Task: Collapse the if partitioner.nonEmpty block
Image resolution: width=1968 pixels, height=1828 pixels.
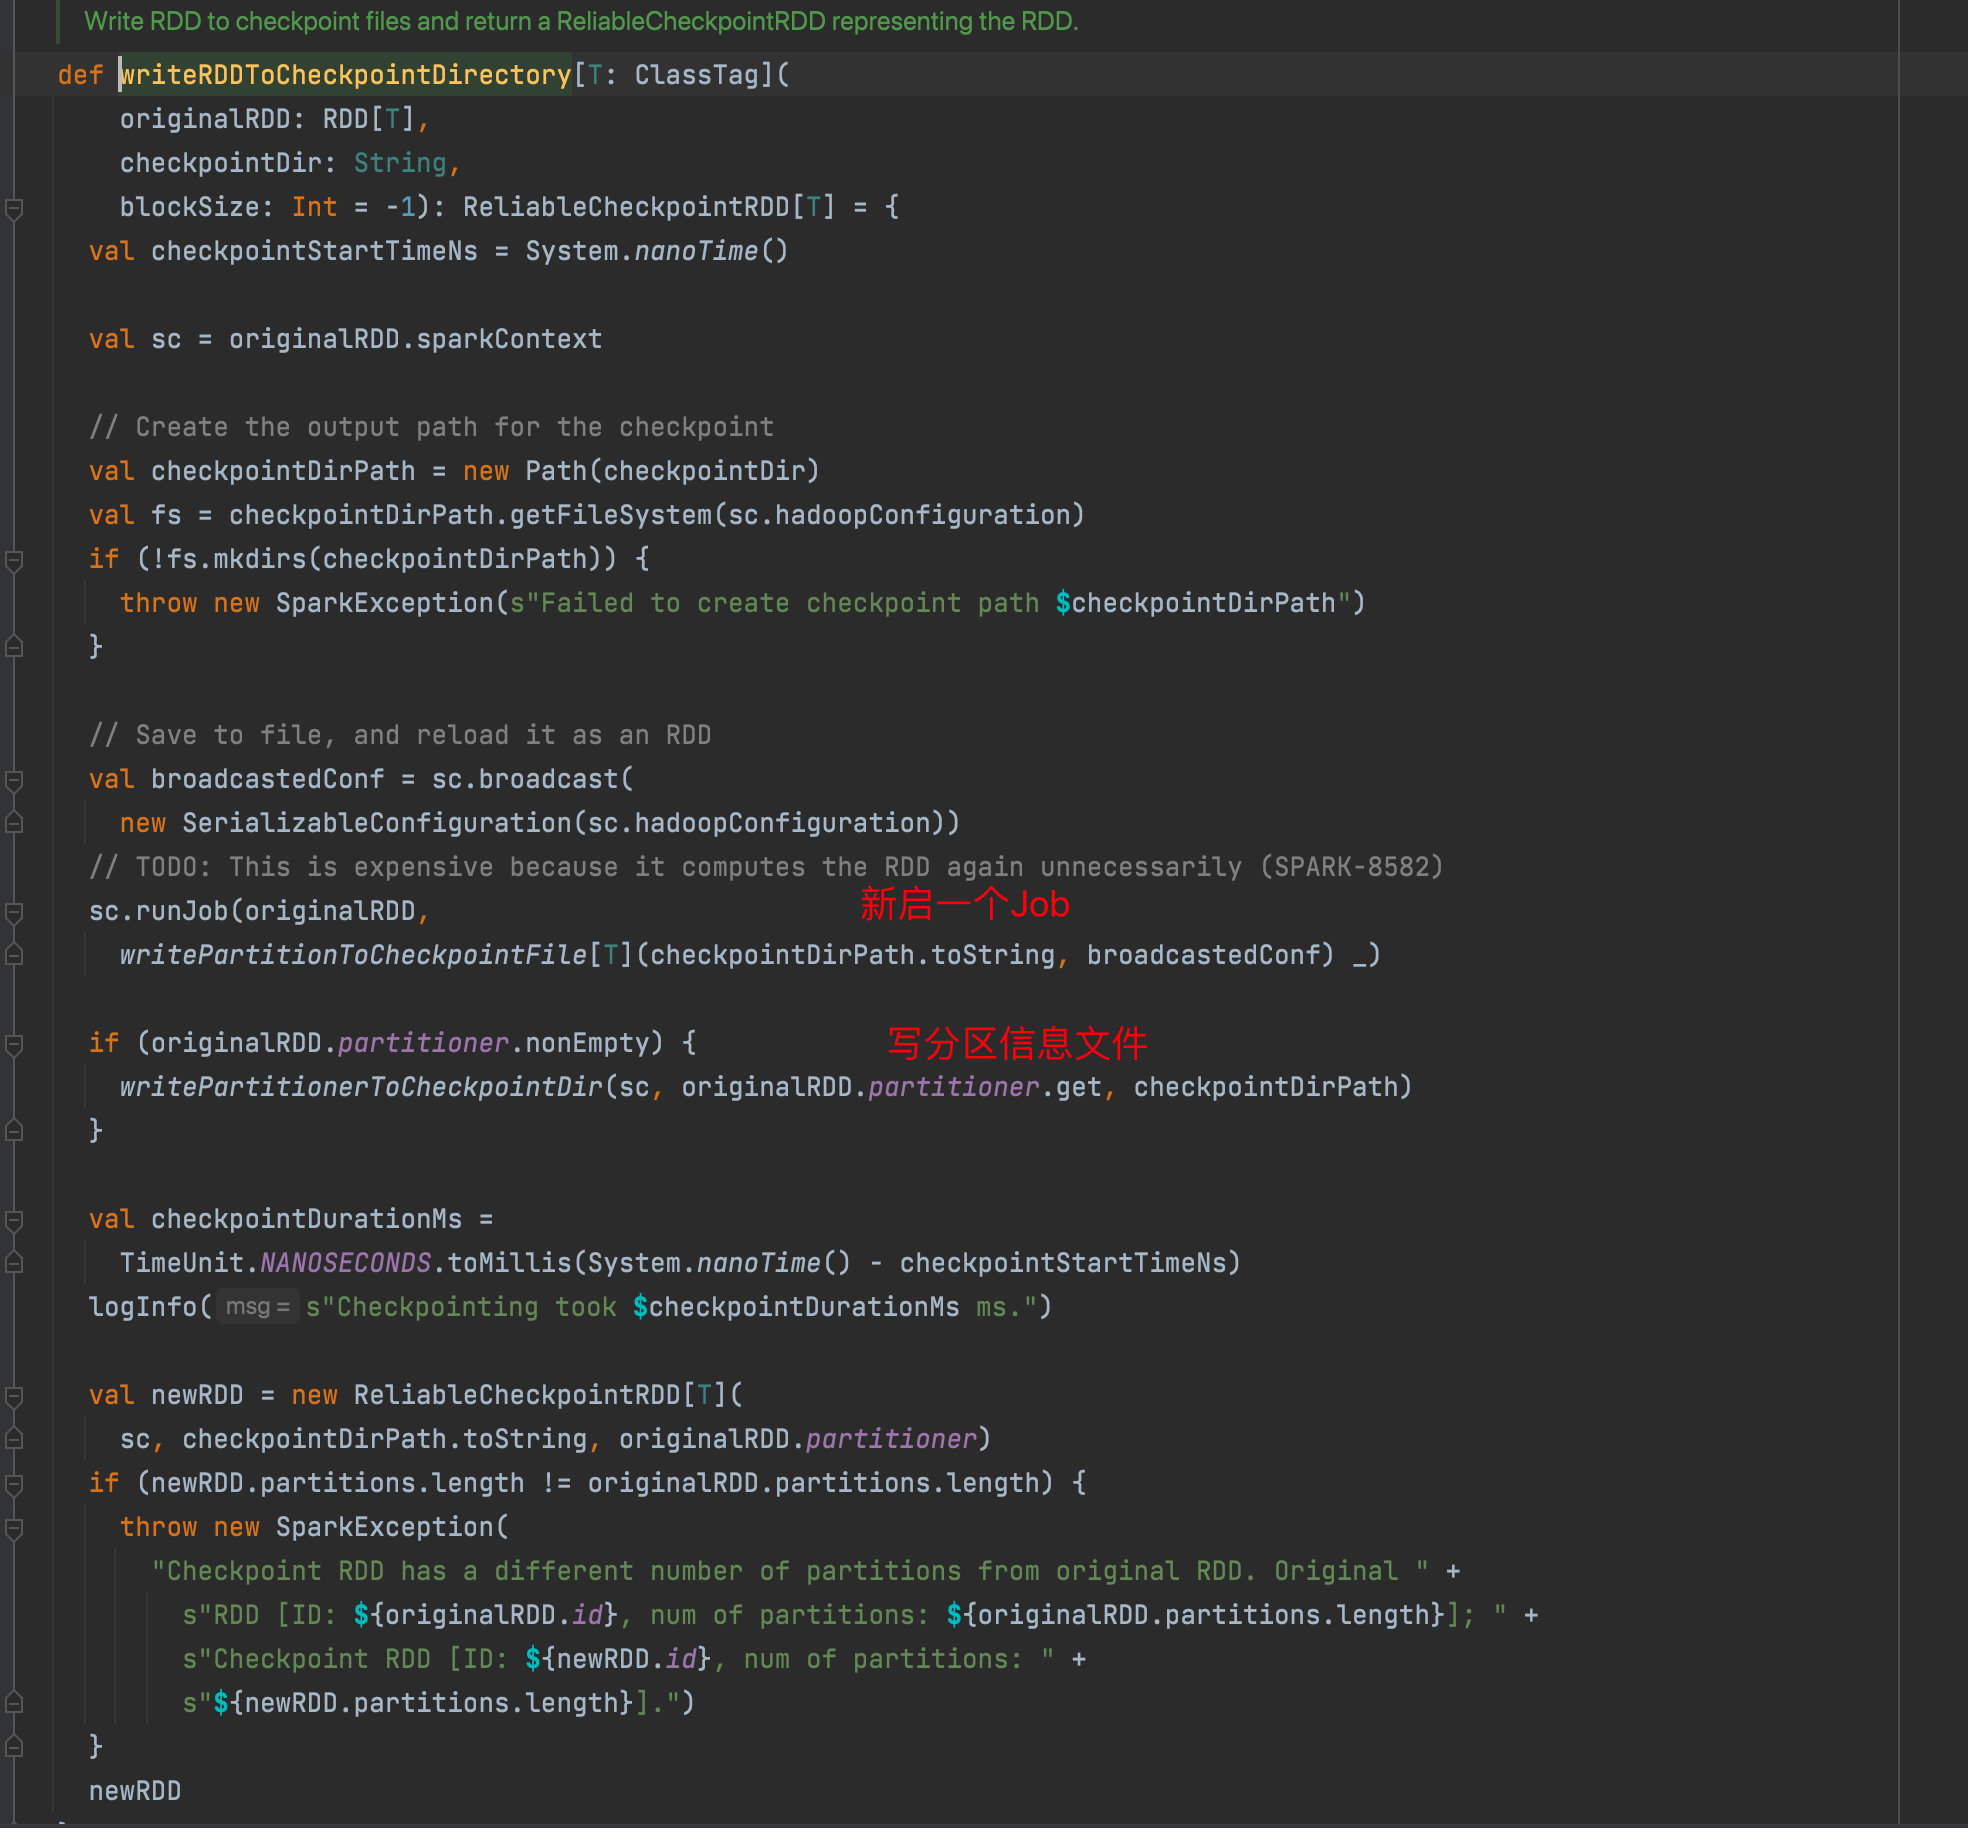Action: point(14,1044)
